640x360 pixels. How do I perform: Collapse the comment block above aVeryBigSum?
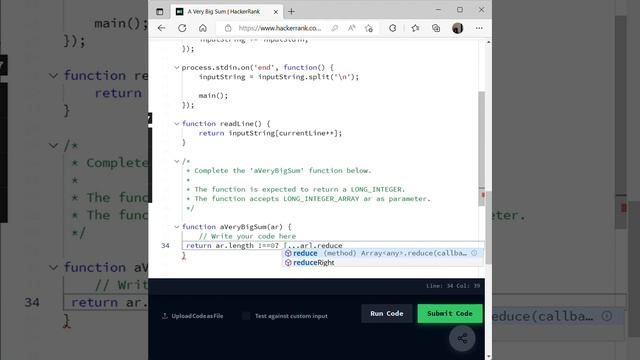point(177,161)
